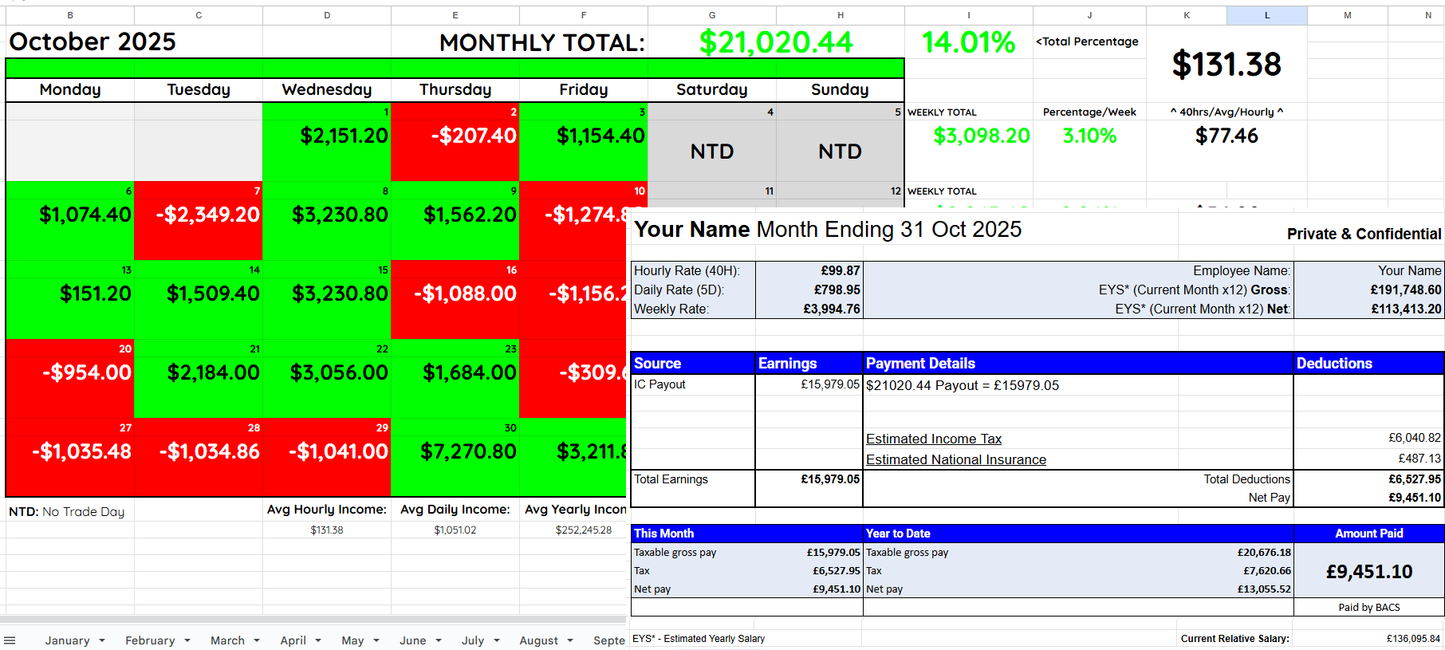Click the Estimated Income Tax link
This screenshot has height=650, width=1445.
(932, 438)
